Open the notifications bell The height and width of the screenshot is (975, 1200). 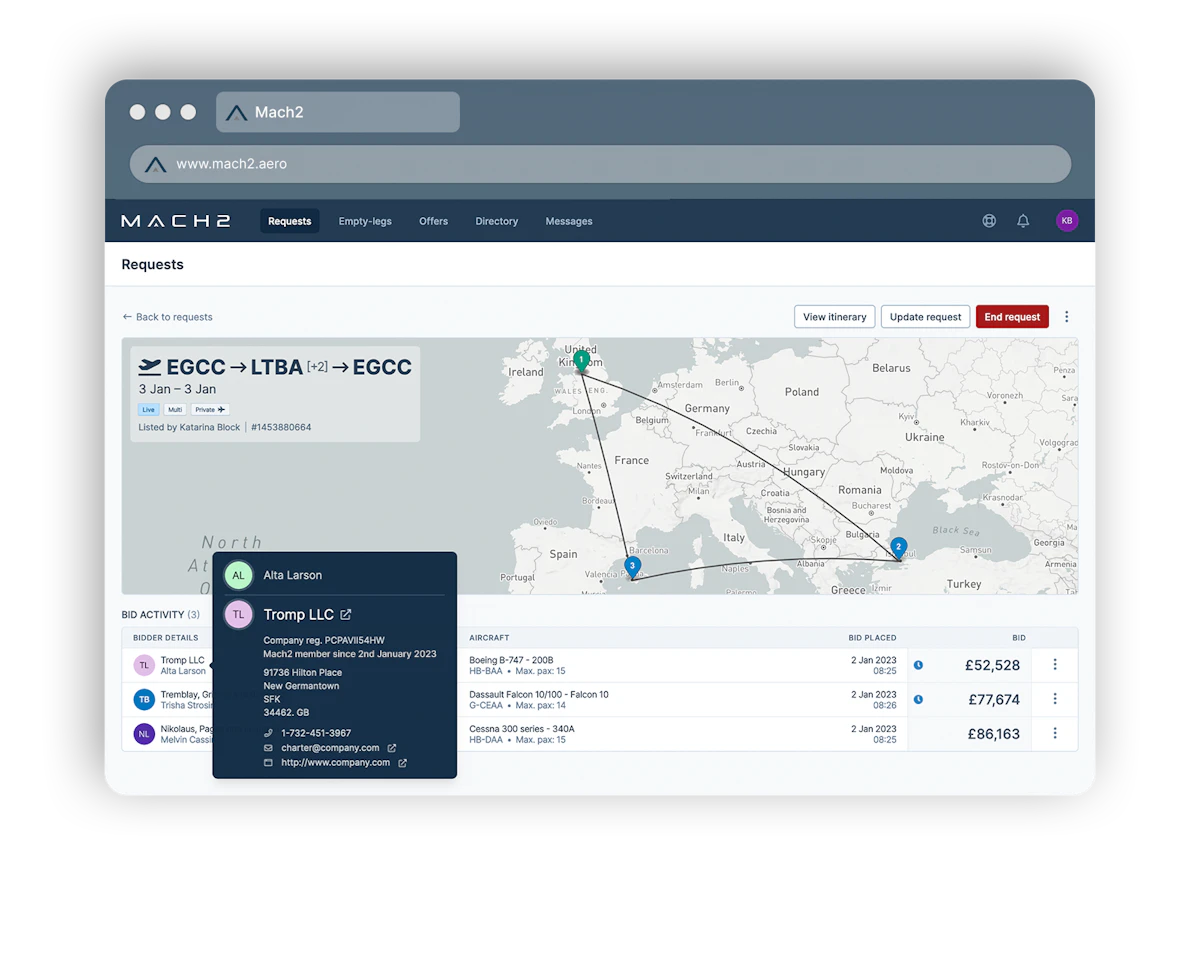[1023, 221]
